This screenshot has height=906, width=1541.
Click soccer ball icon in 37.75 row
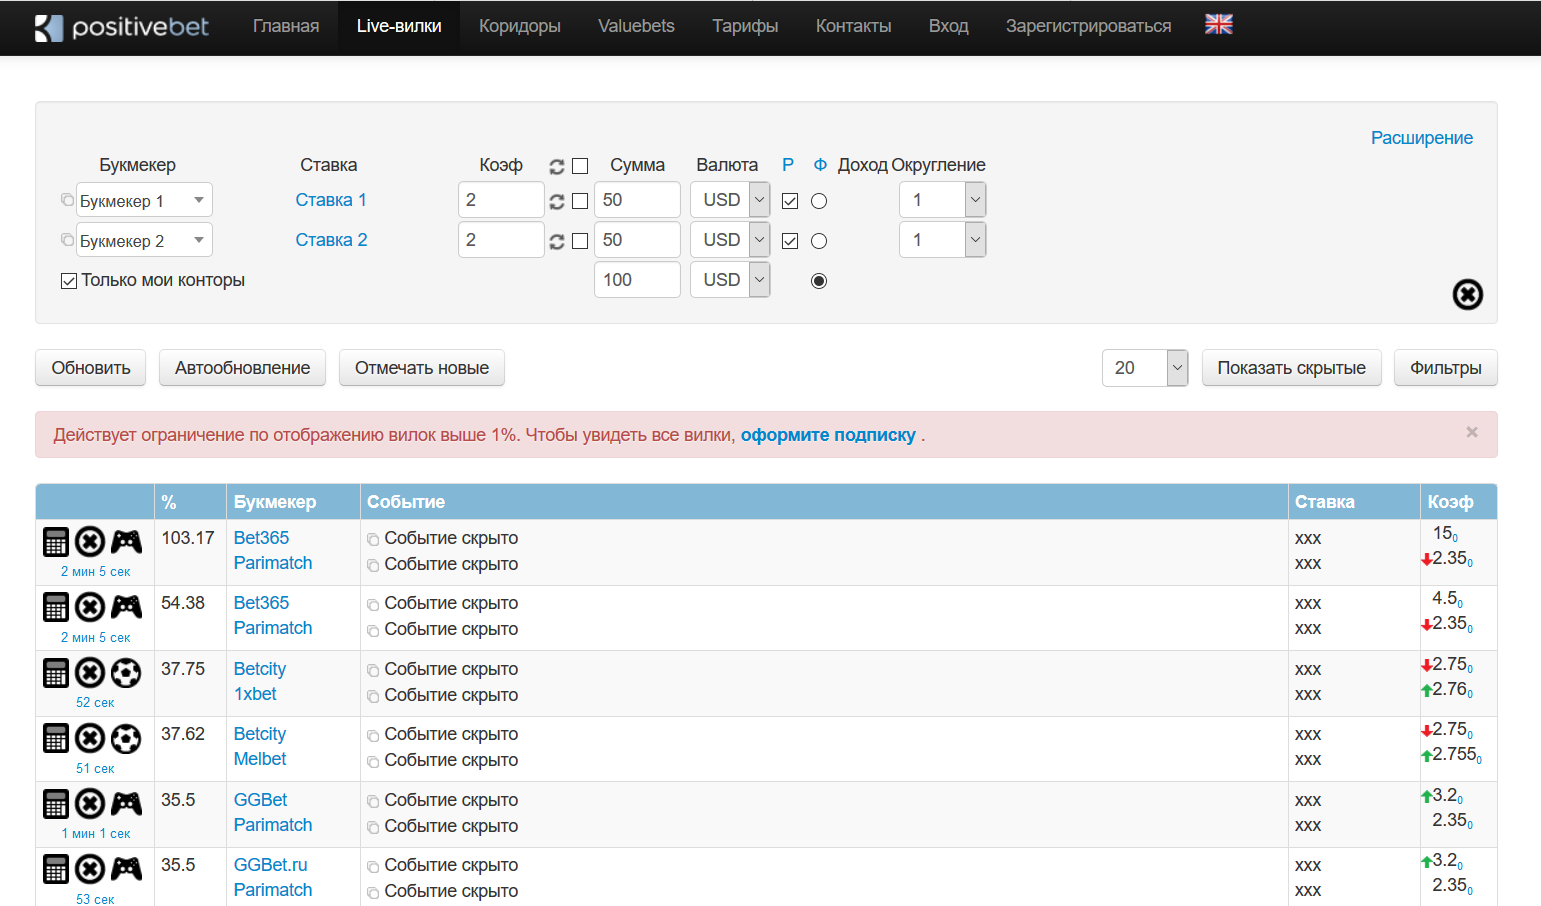click(126, 673)
